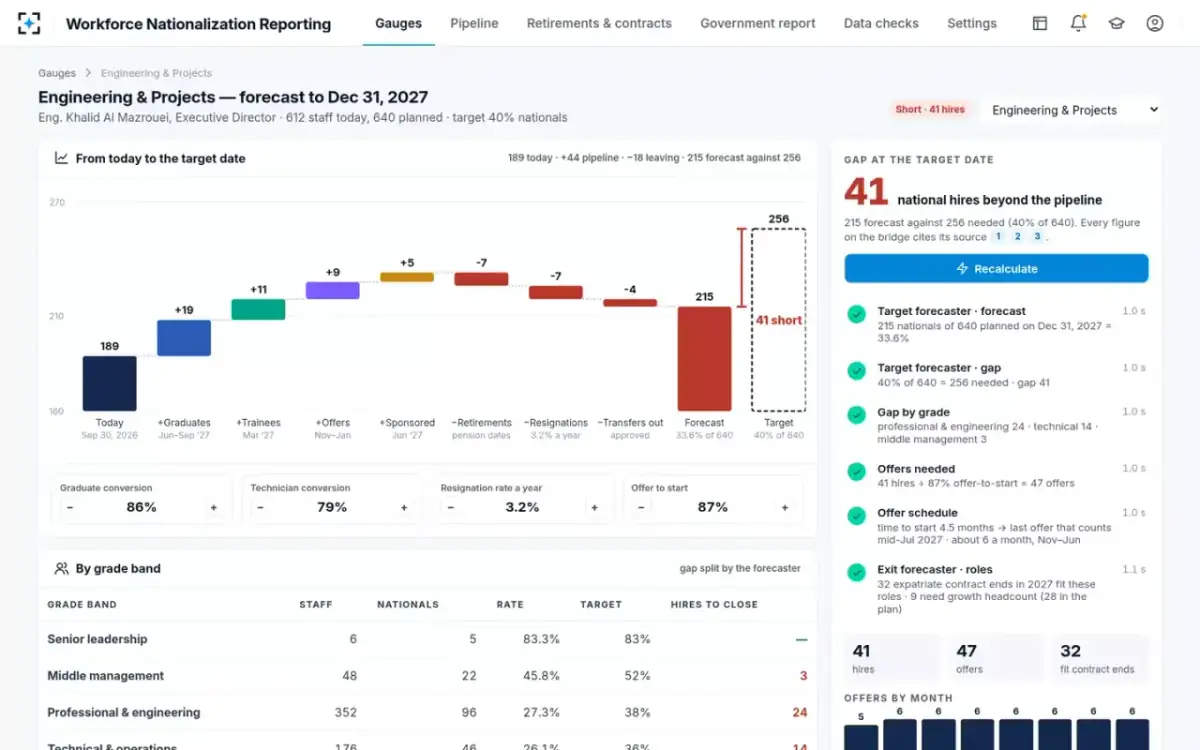The height and width of the screenshot is (750, 1200).
Task: Open the Government report tab
Action: tap(758, 23)
